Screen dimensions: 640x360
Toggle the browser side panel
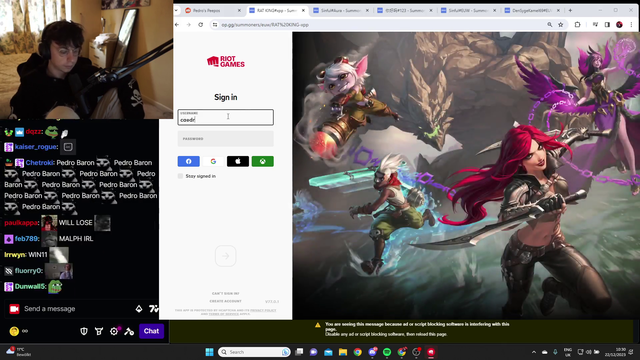[x=607, y=25]
